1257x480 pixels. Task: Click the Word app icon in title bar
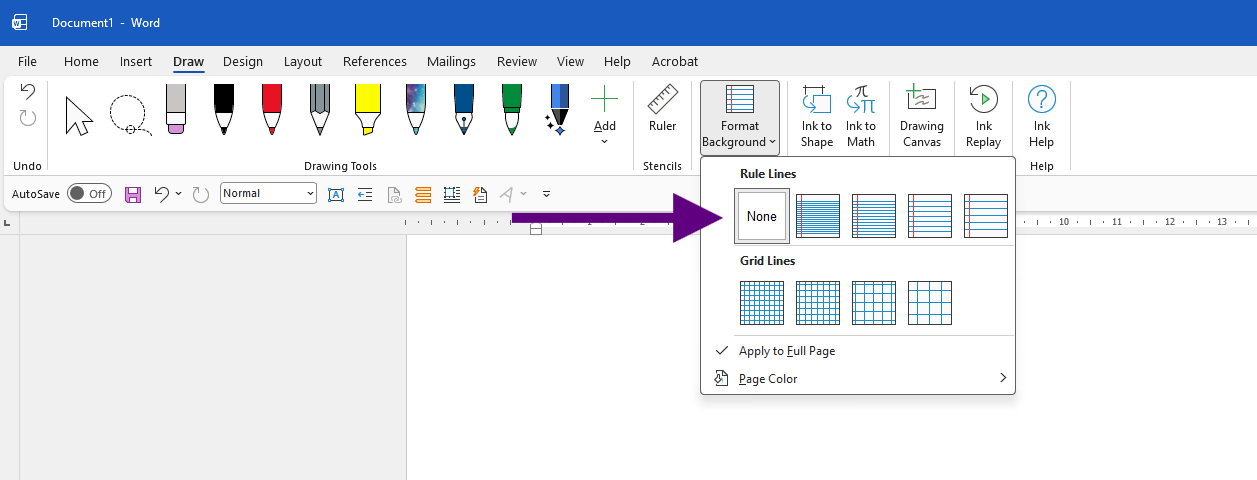coord(19,22)
